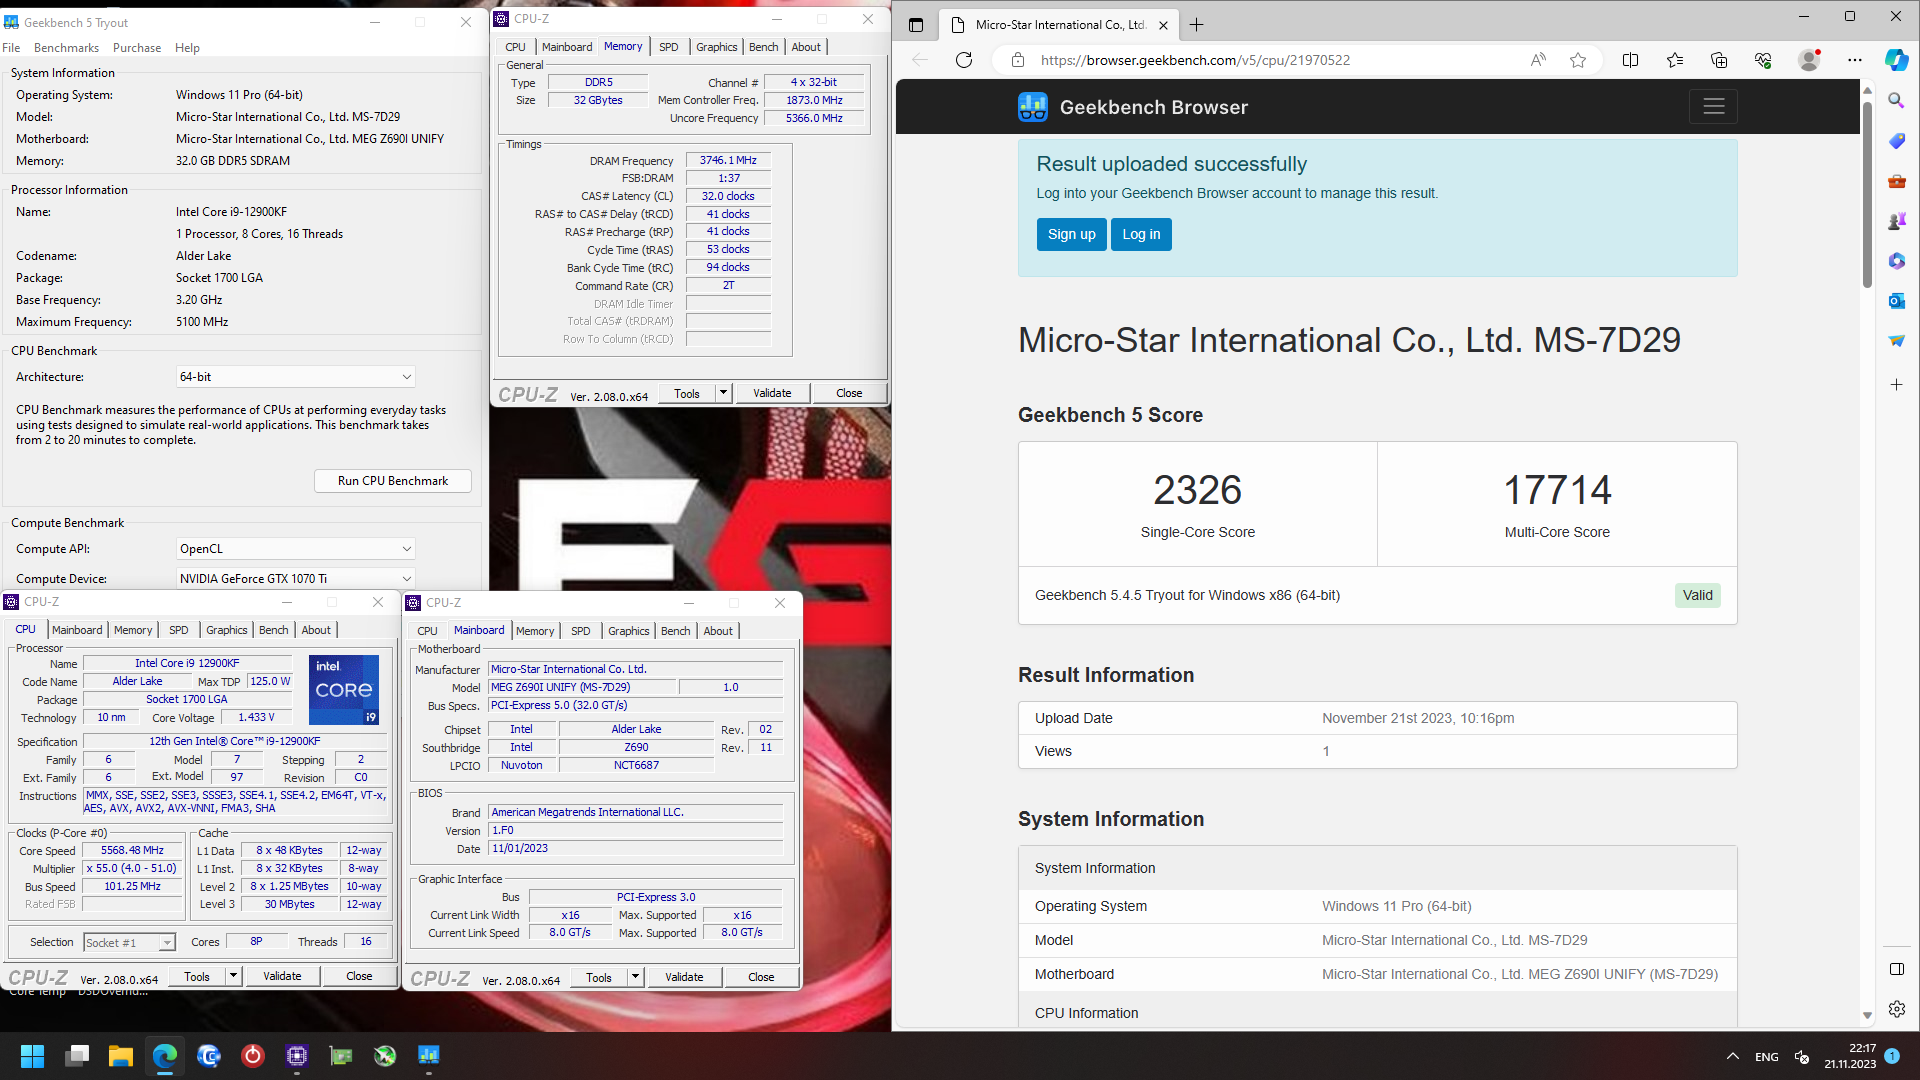Click Validate in CPU-Z CPU window
This screenshot has width=1920, height=1080.
pyautogui.click(x=282, y=976)
